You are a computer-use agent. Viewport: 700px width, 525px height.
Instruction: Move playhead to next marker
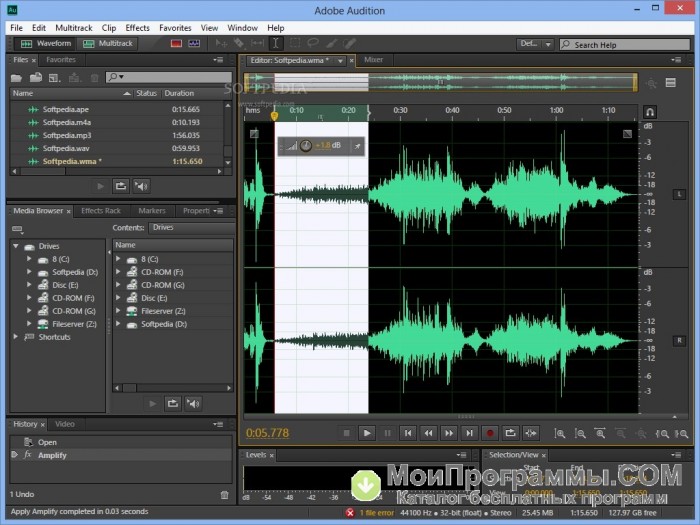[x=469, y=433]
